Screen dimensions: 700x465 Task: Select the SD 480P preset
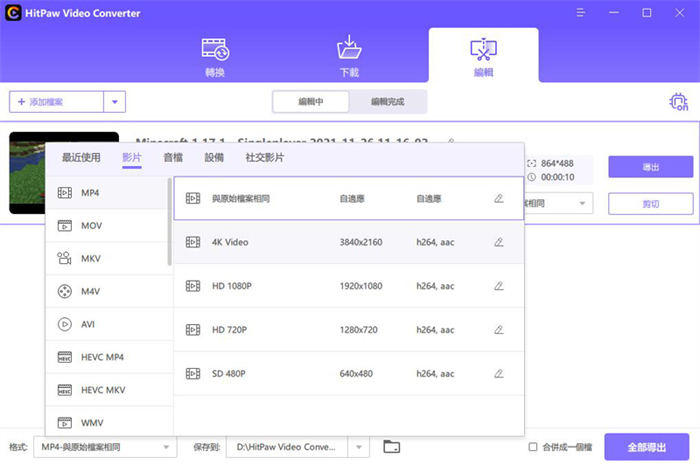(x=349, y=374)
